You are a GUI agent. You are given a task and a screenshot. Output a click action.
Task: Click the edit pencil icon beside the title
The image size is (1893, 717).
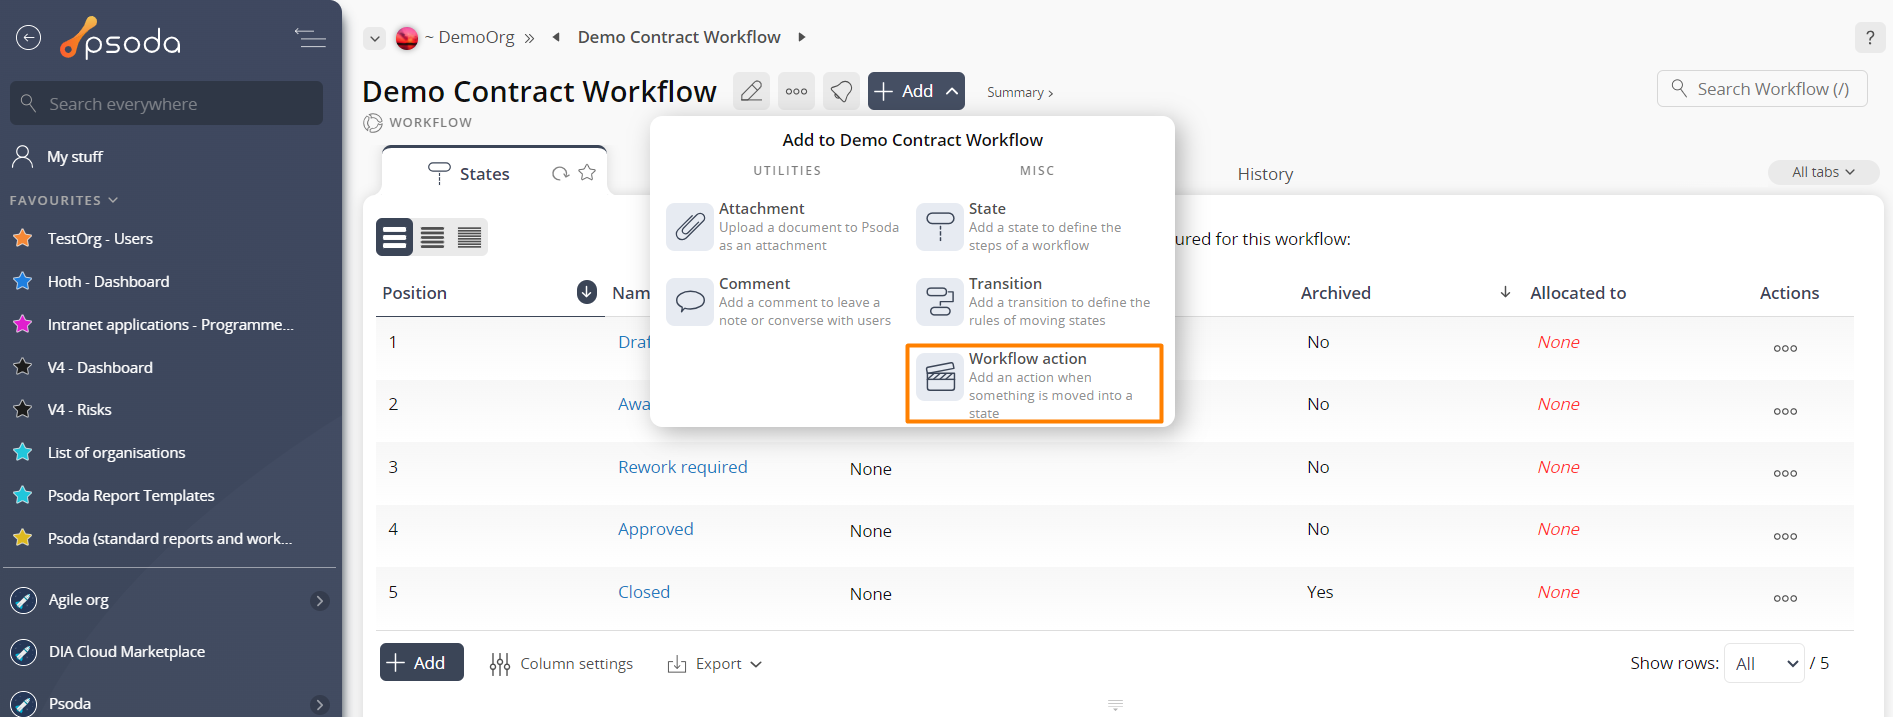[x=751, y=91]
